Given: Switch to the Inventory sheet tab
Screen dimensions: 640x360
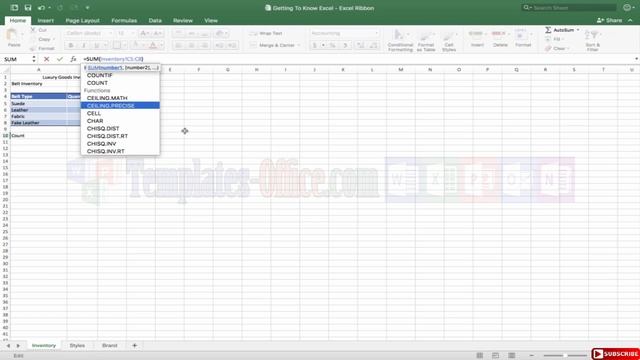Looking at the screenshot, I should coord(44,345).
